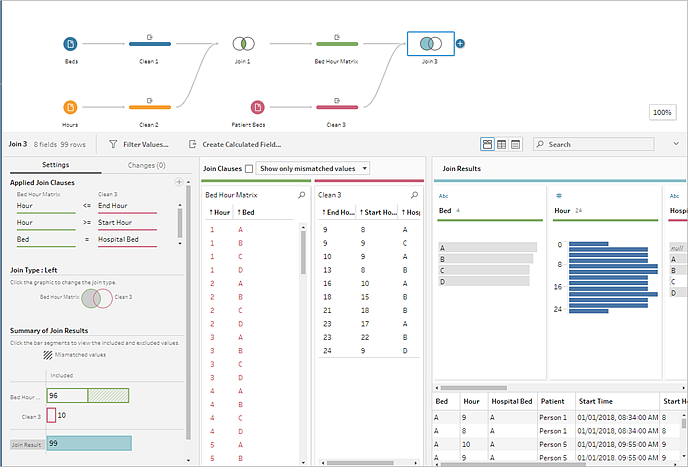The height and width of the screenshot is (467, 688).
Task: Select value A in Bed field
Action: coord(487,248)
